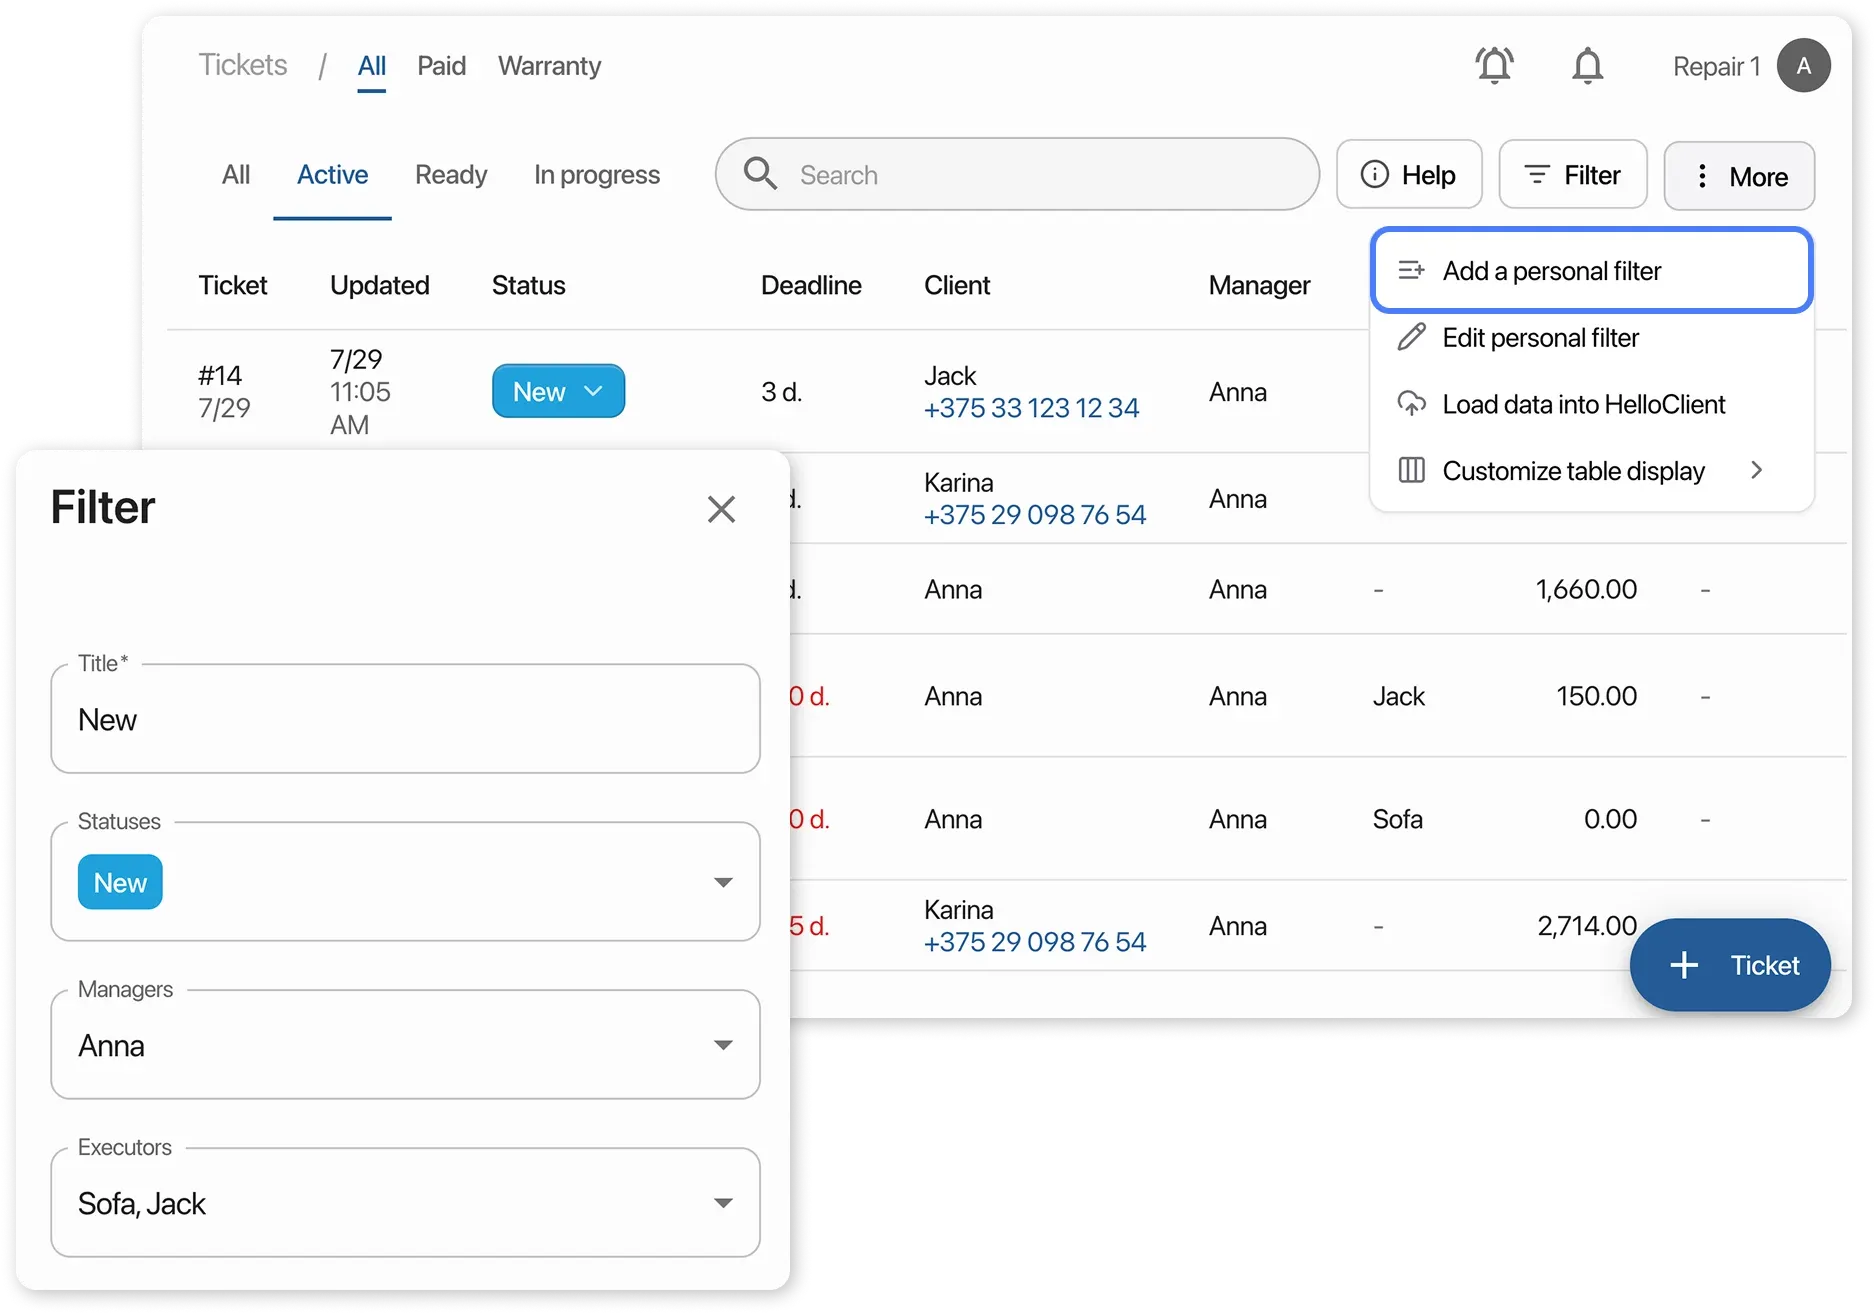Click the cloud icon for Load data into HelloClient
1876x1314 pixels.
(1411, 403)
